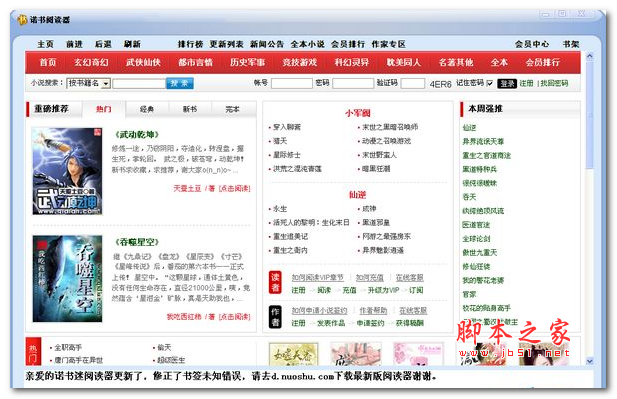Screen dimensions: 617x399
Task: Open 更新列表 from the toolbar
Action: coord(226,44)
